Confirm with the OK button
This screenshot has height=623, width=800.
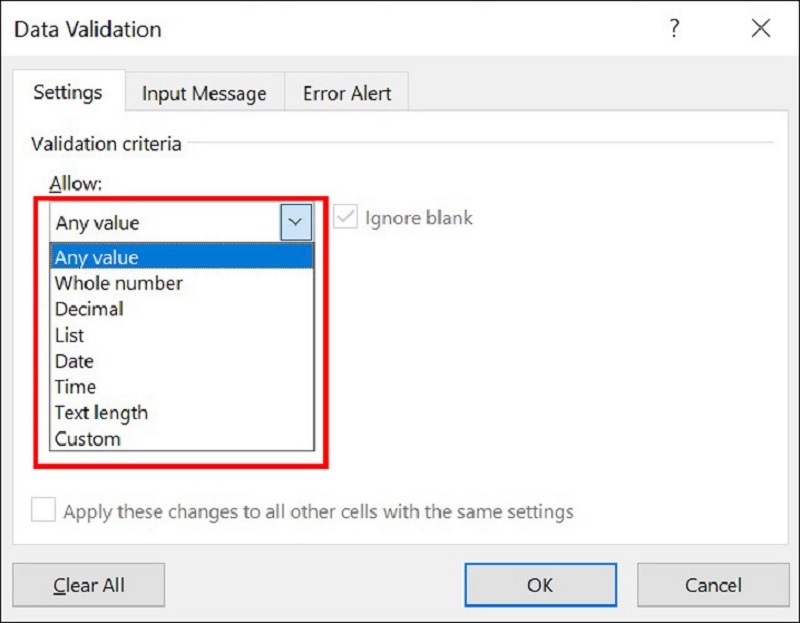pos(540,585)
